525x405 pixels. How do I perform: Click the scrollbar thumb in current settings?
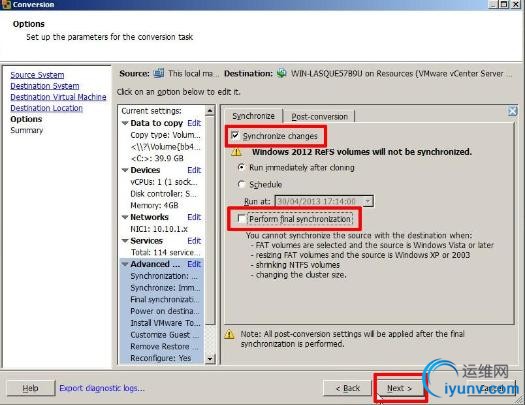point(210,220)
